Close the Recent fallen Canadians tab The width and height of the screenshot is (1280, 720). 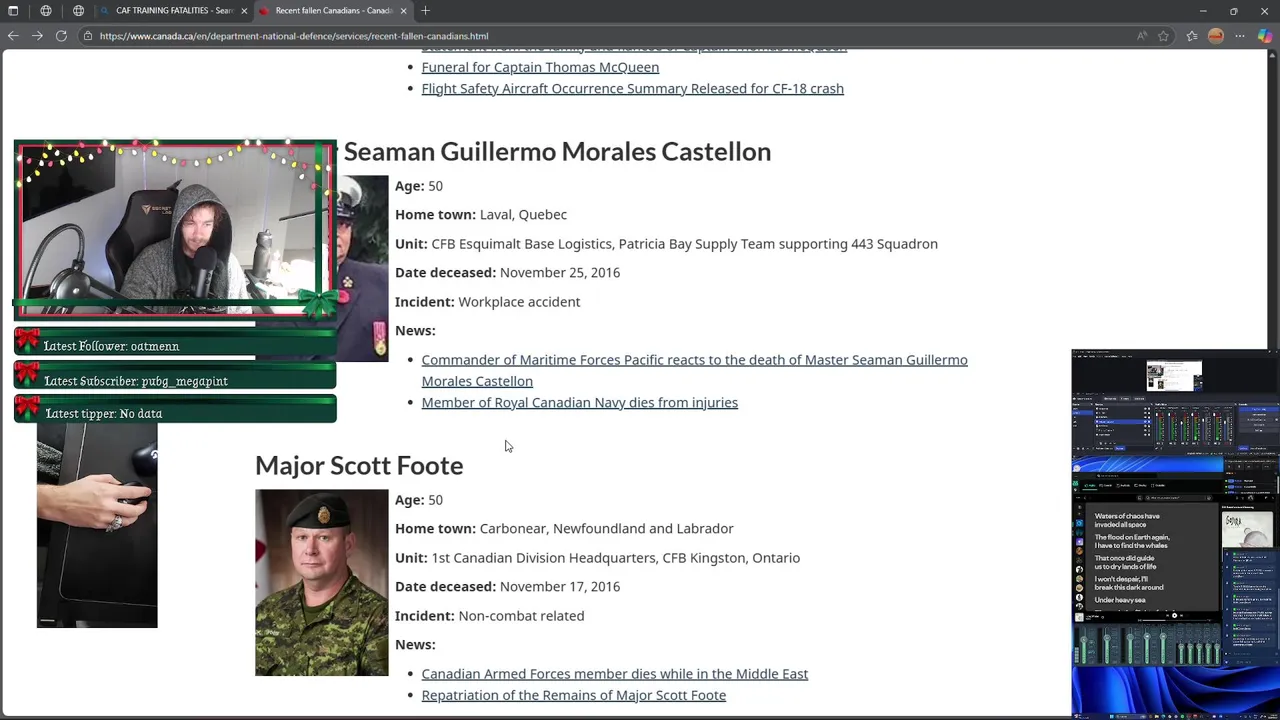403,10
